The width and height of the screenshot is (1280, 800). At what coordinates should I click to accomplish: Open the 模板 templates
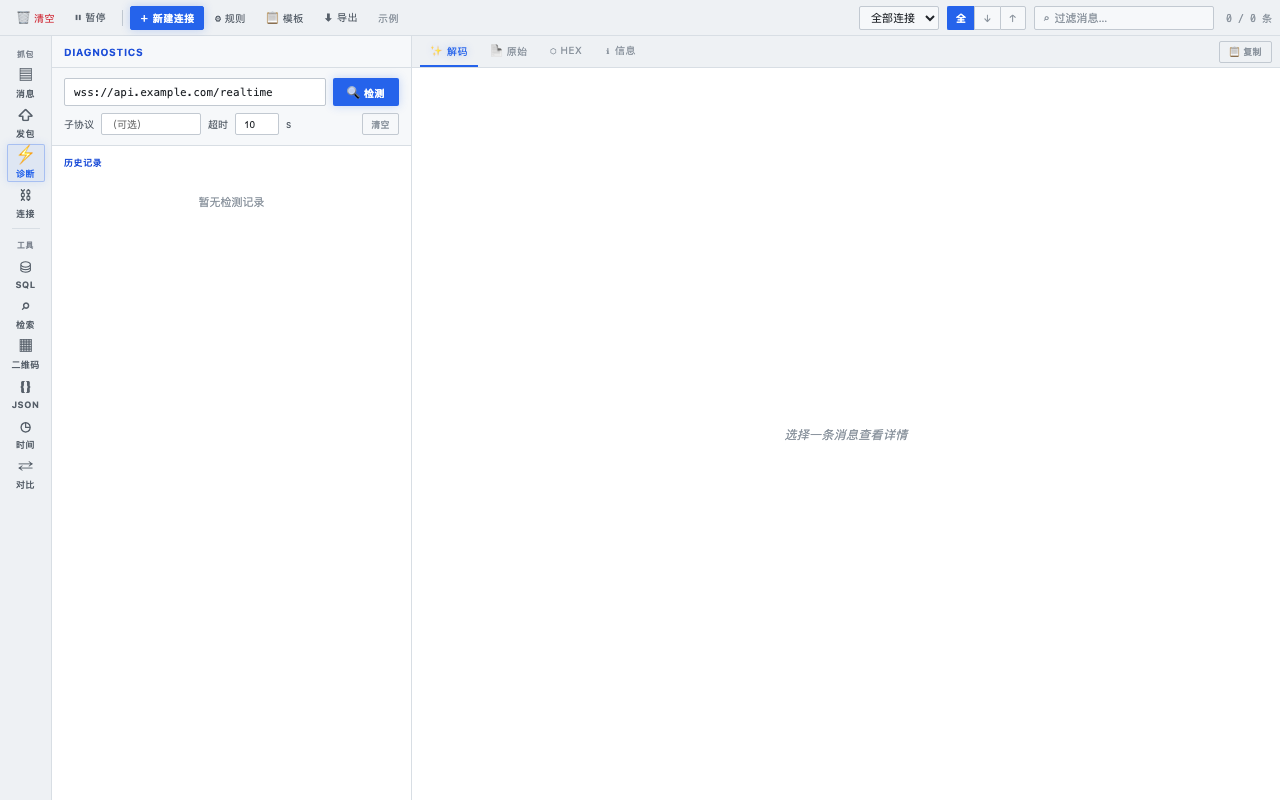tap(285, 18)
